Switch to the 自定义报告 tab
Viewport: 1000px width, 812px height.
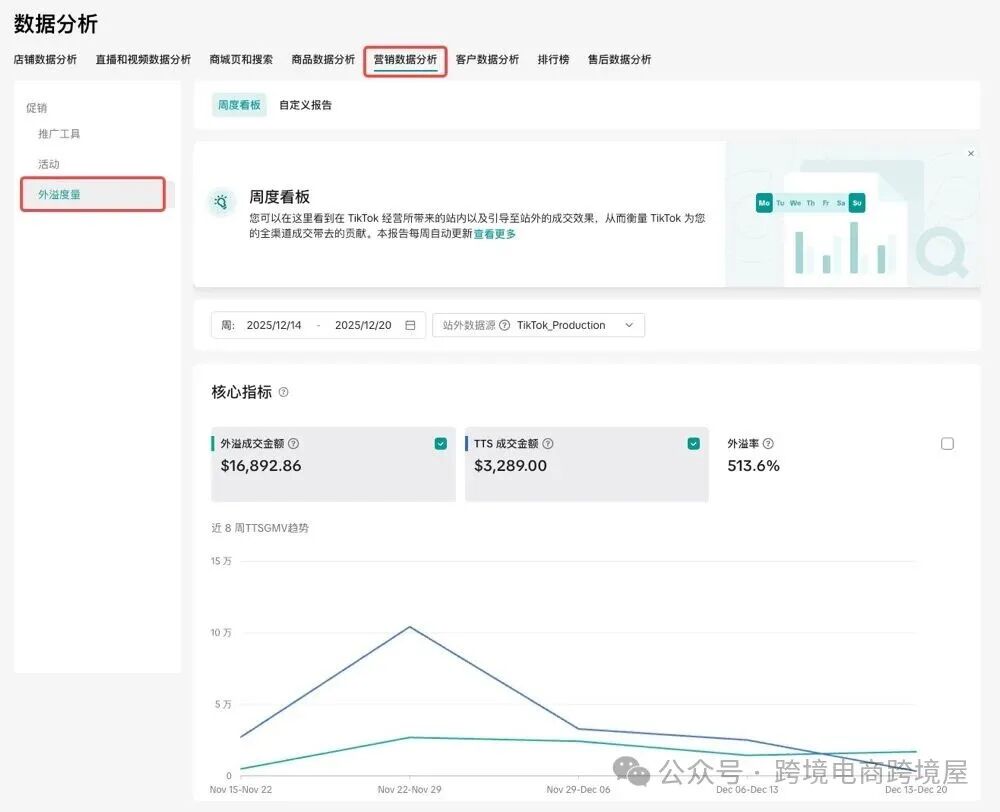pos(305,105)
